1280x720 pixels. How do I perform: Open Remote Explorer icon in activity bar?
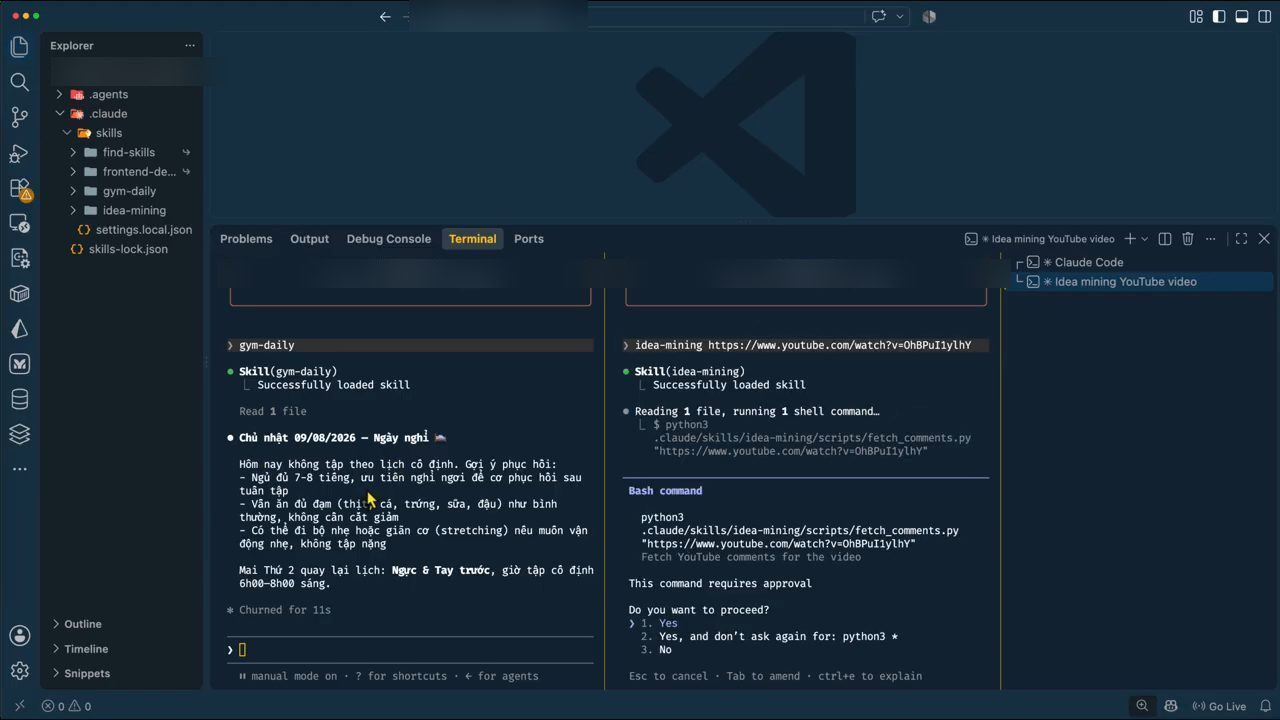pos(19,223)
